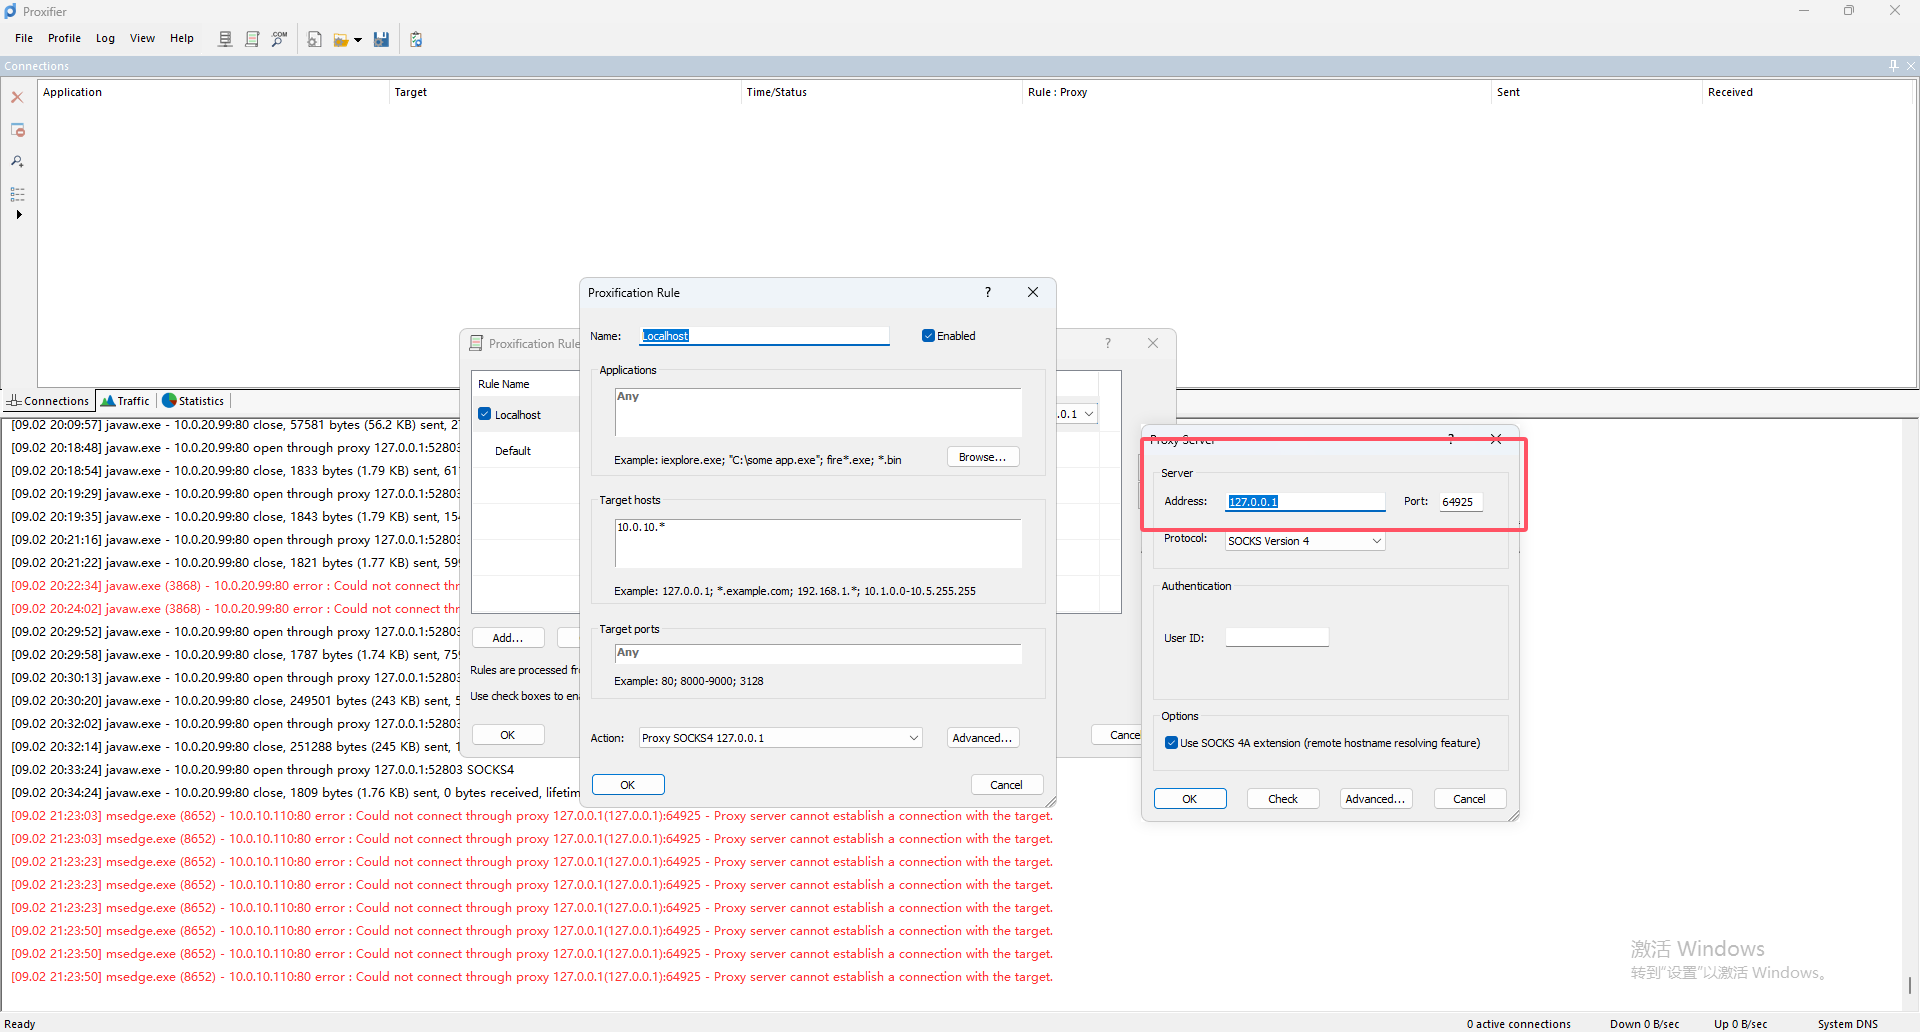
Task: Click the new profile document icon
Action: (314, 39)
